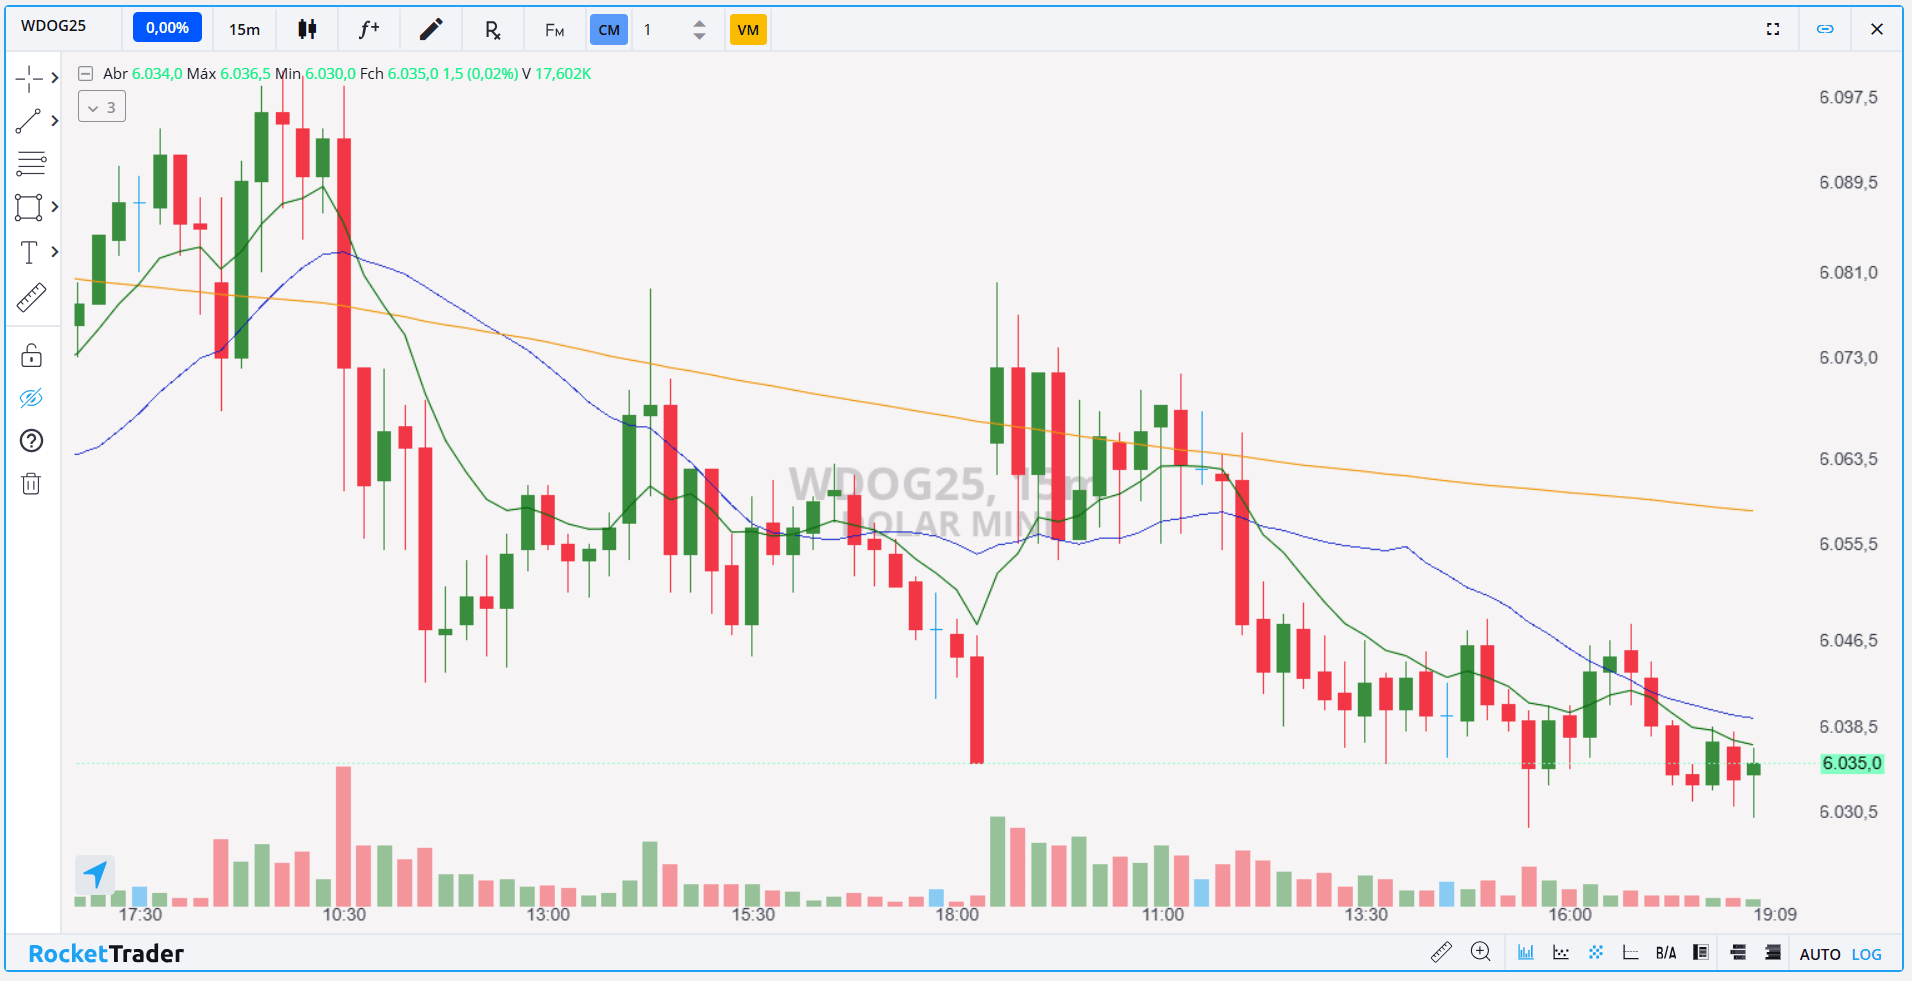This screenshot has height=981, width=1912.
Task: Toggle the axis dashed line icon
Action: coord(1630,953)
